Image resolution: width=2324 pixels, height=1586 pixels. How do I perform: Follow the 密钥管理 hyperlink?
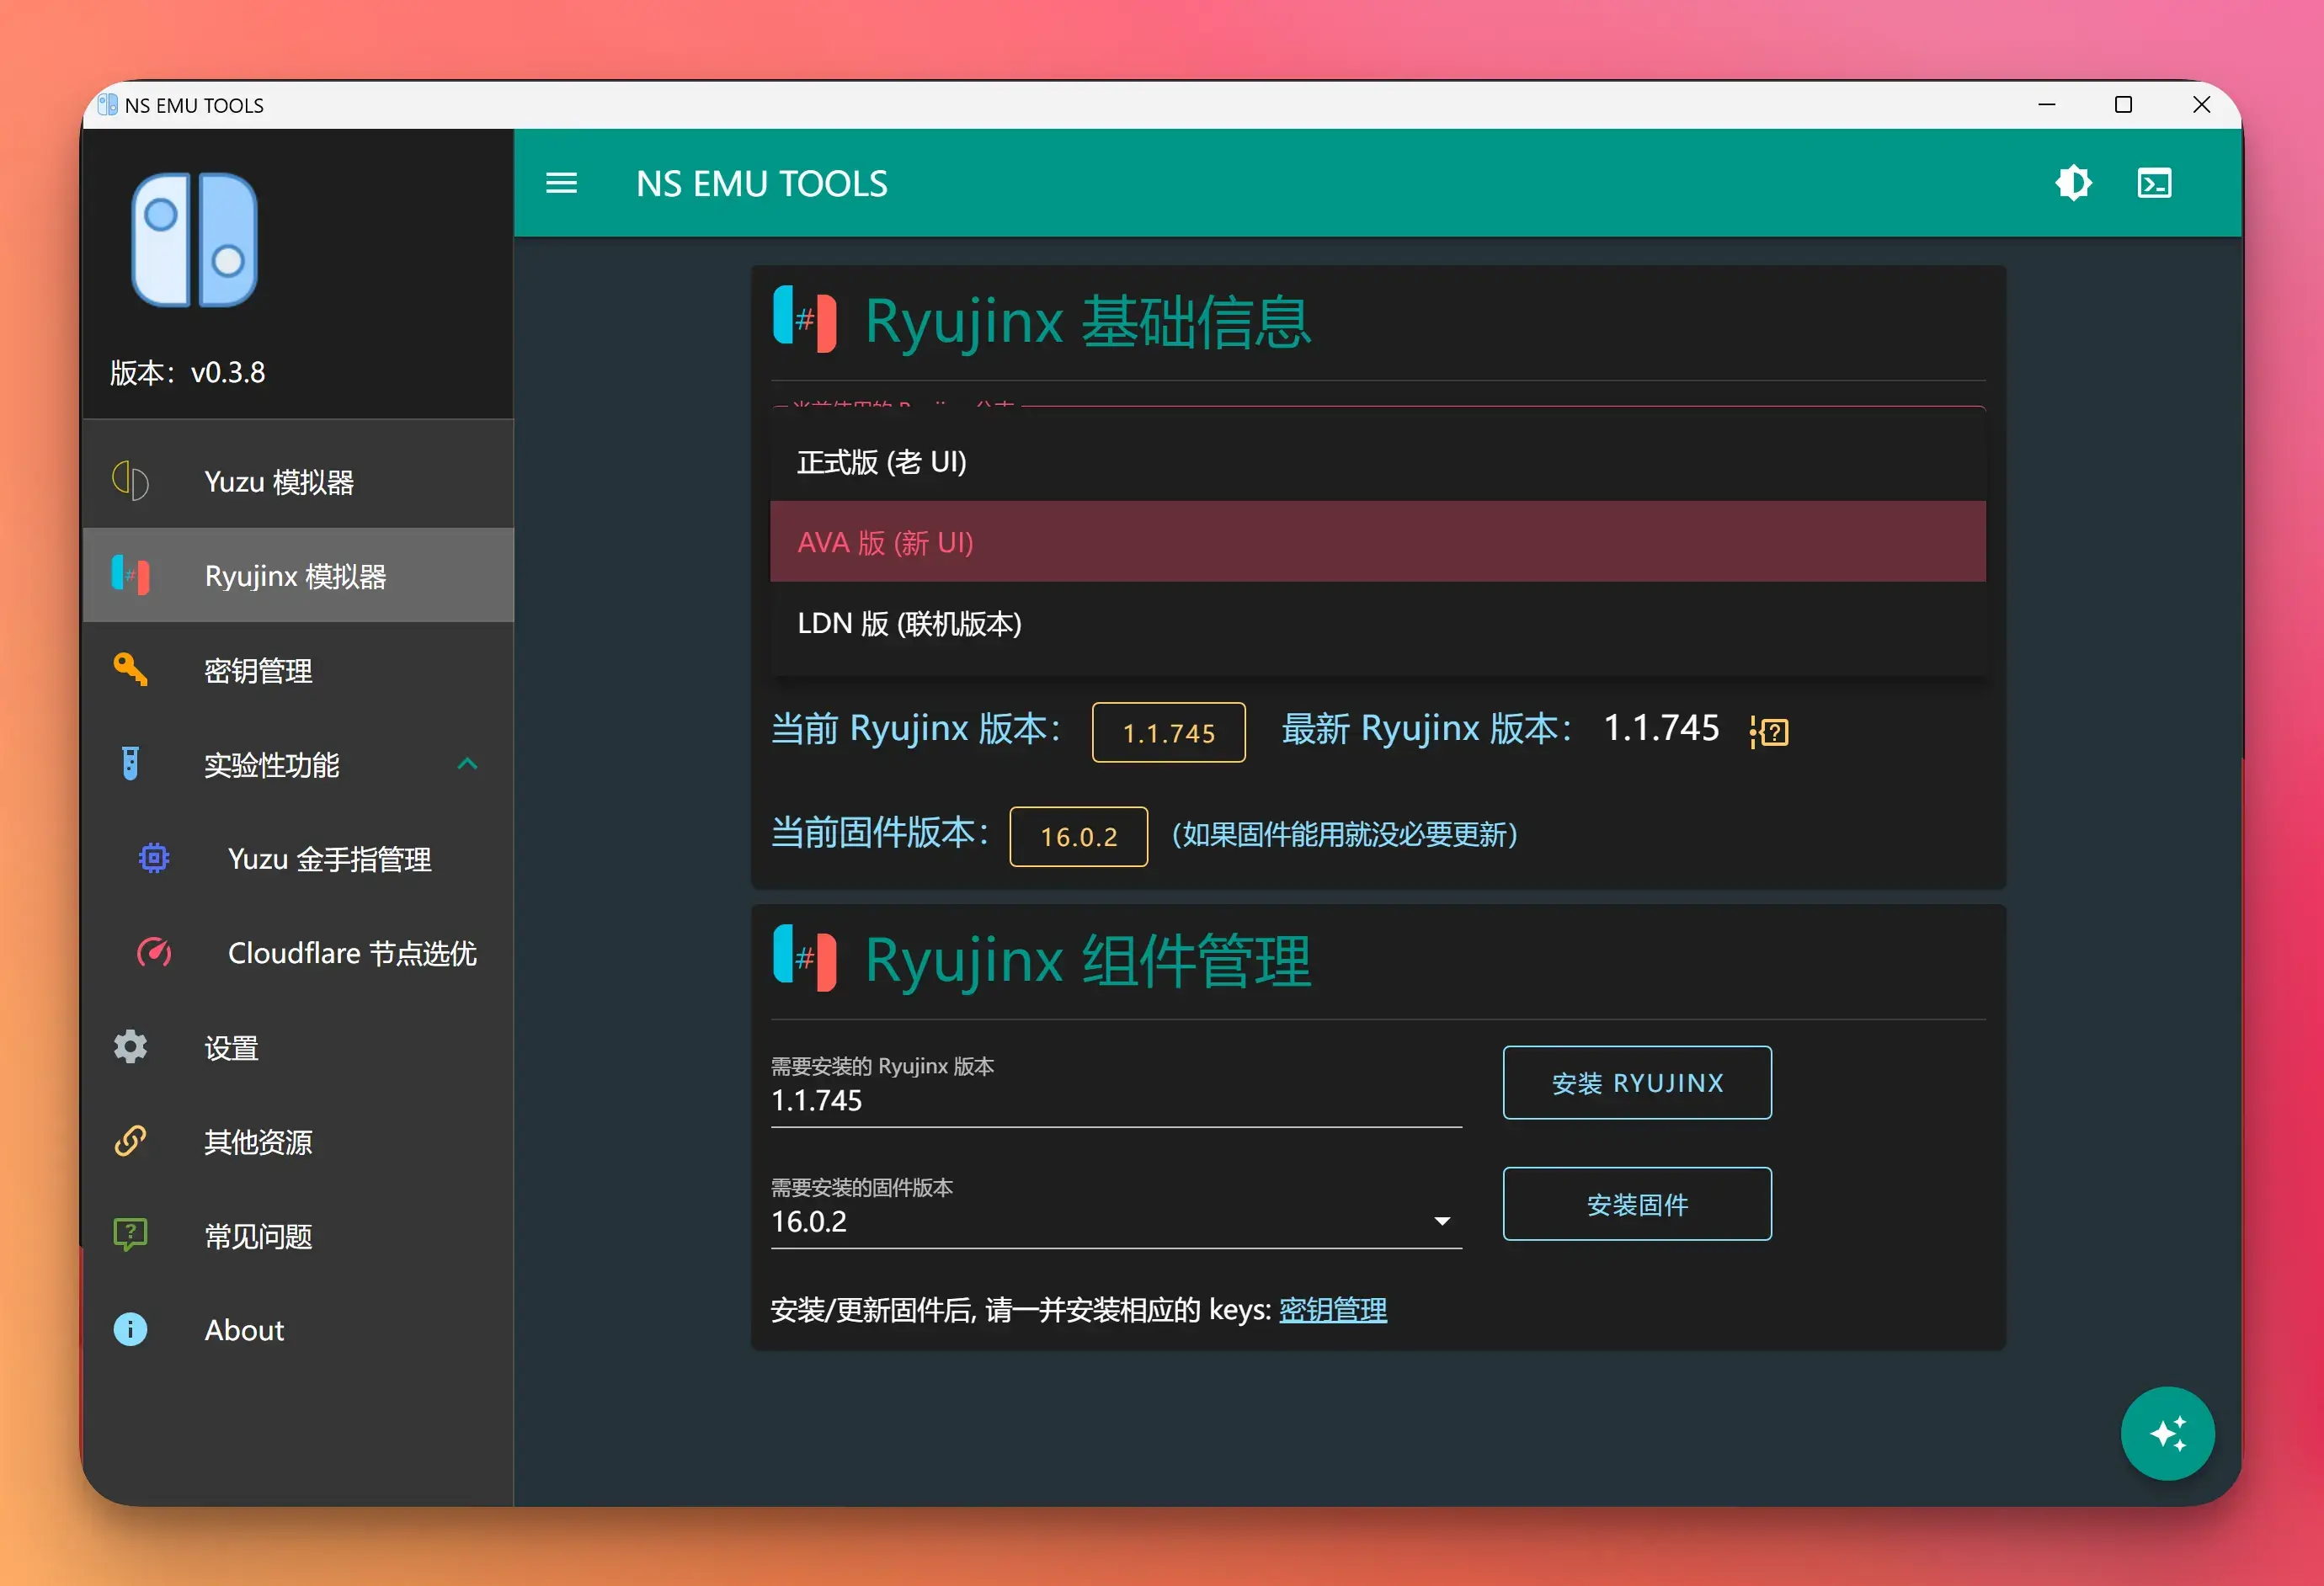point(1332,1309)
